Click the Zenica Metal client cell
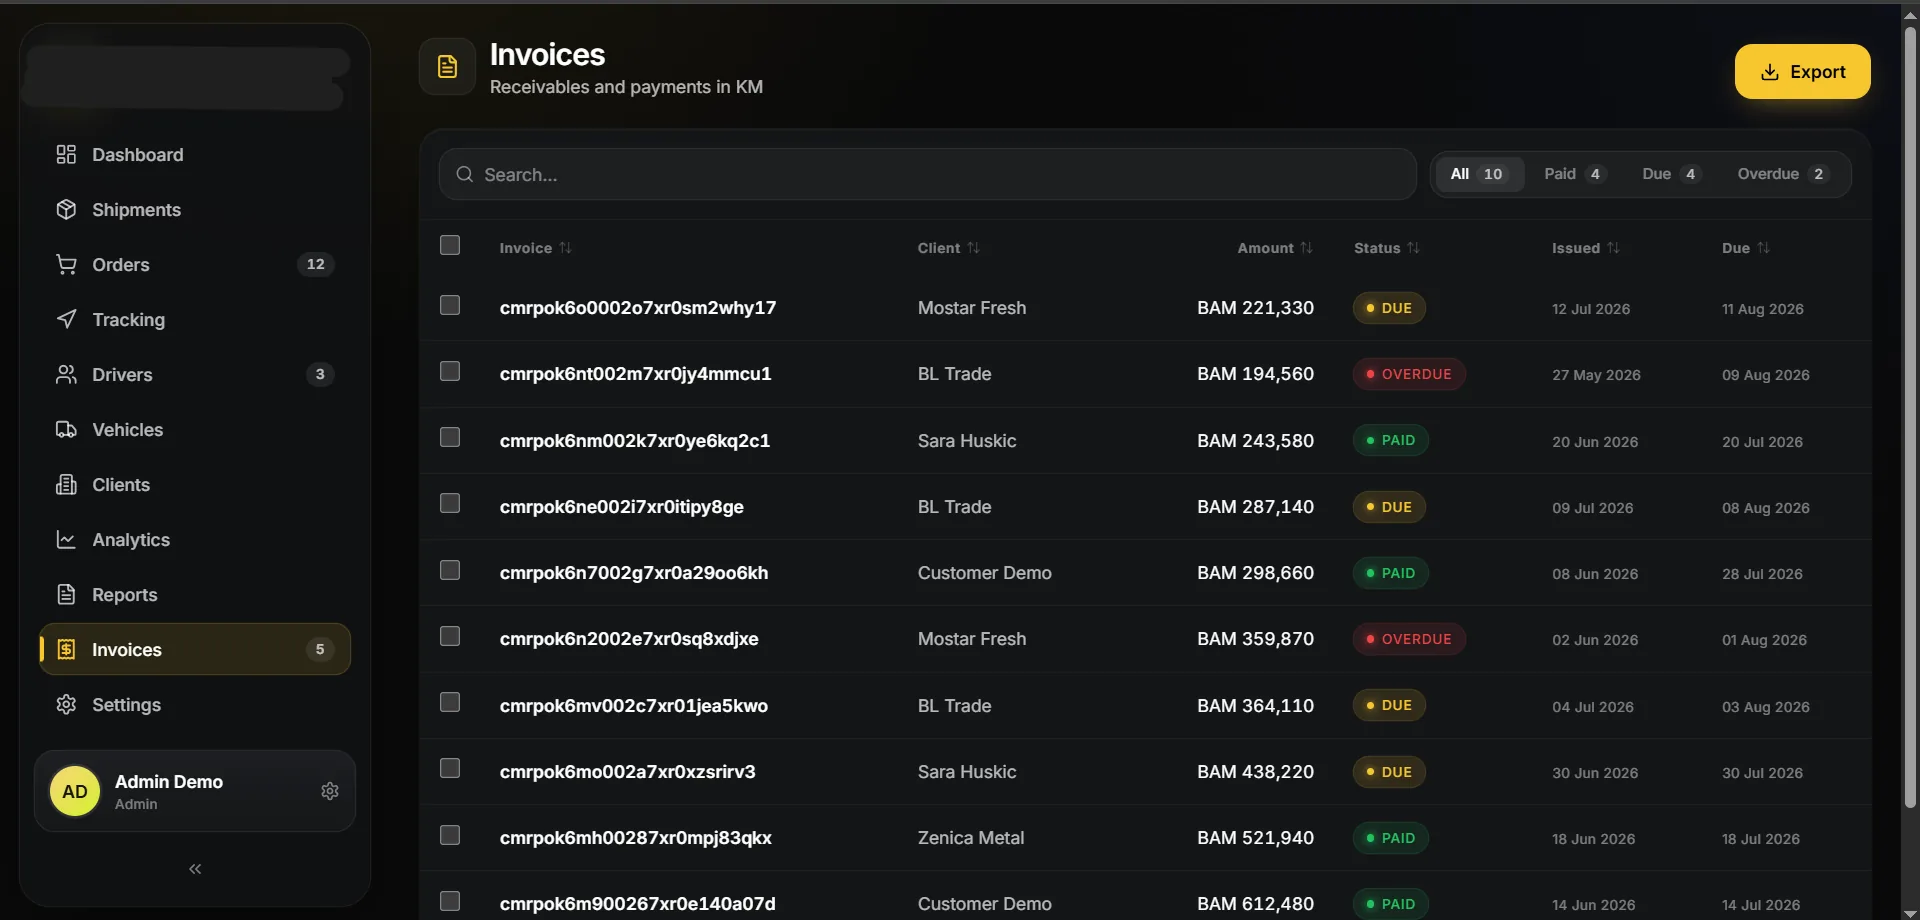Screen dimensions: 1920x920 tap(971, 838)
